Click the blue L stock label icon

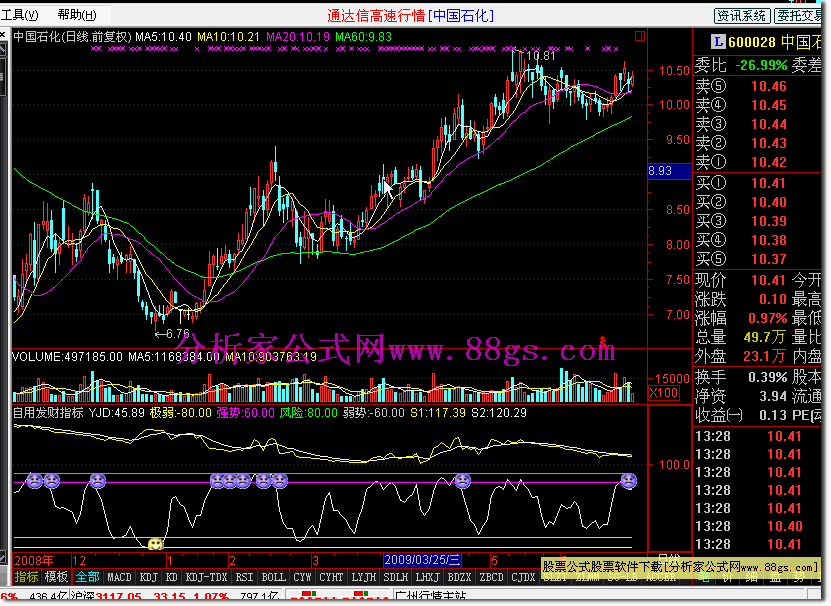718,41
